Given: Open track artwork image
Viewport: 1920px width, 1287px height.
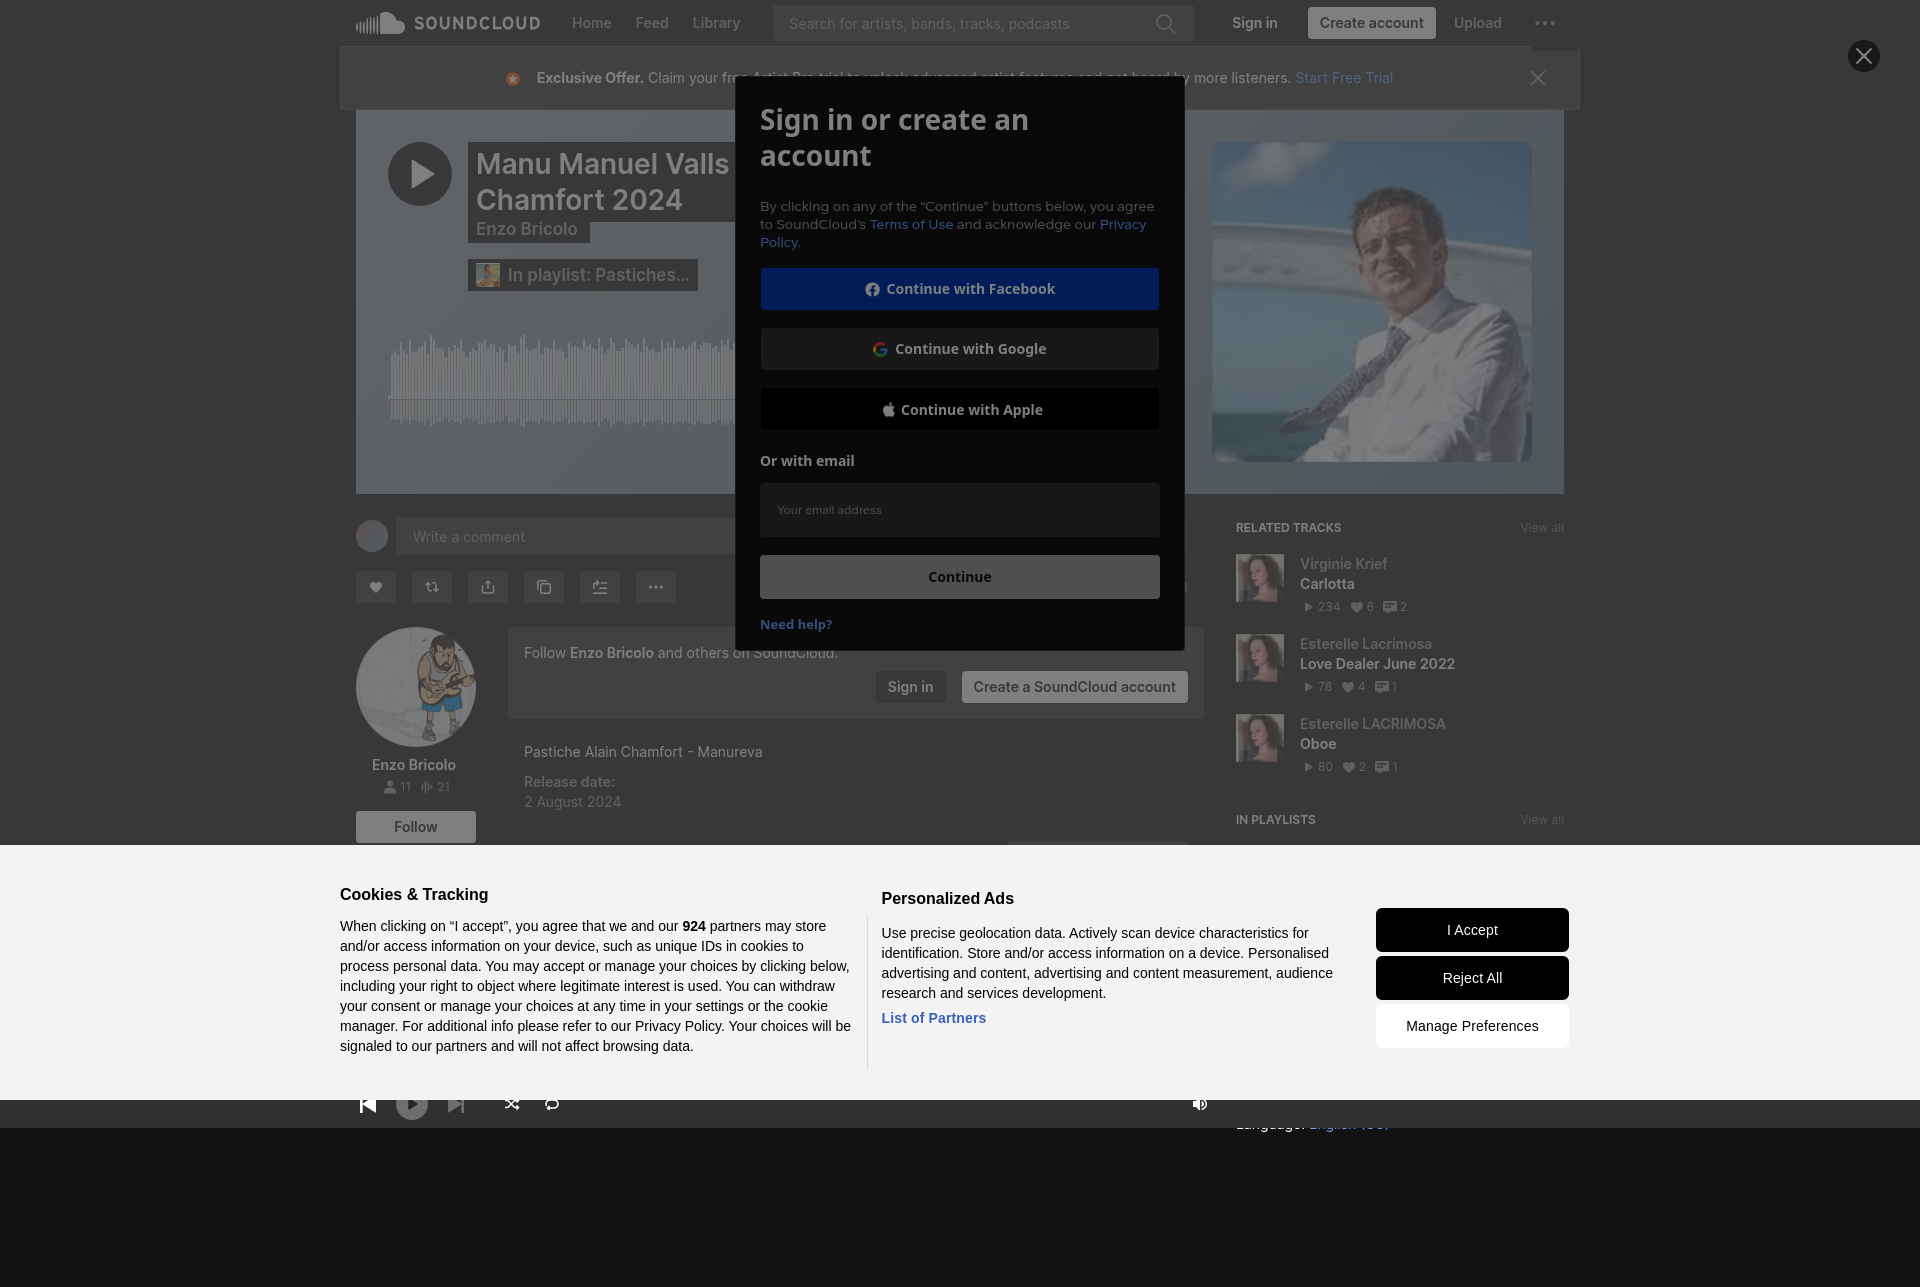Looking at the screenshot, I should tap(1372, 302).
